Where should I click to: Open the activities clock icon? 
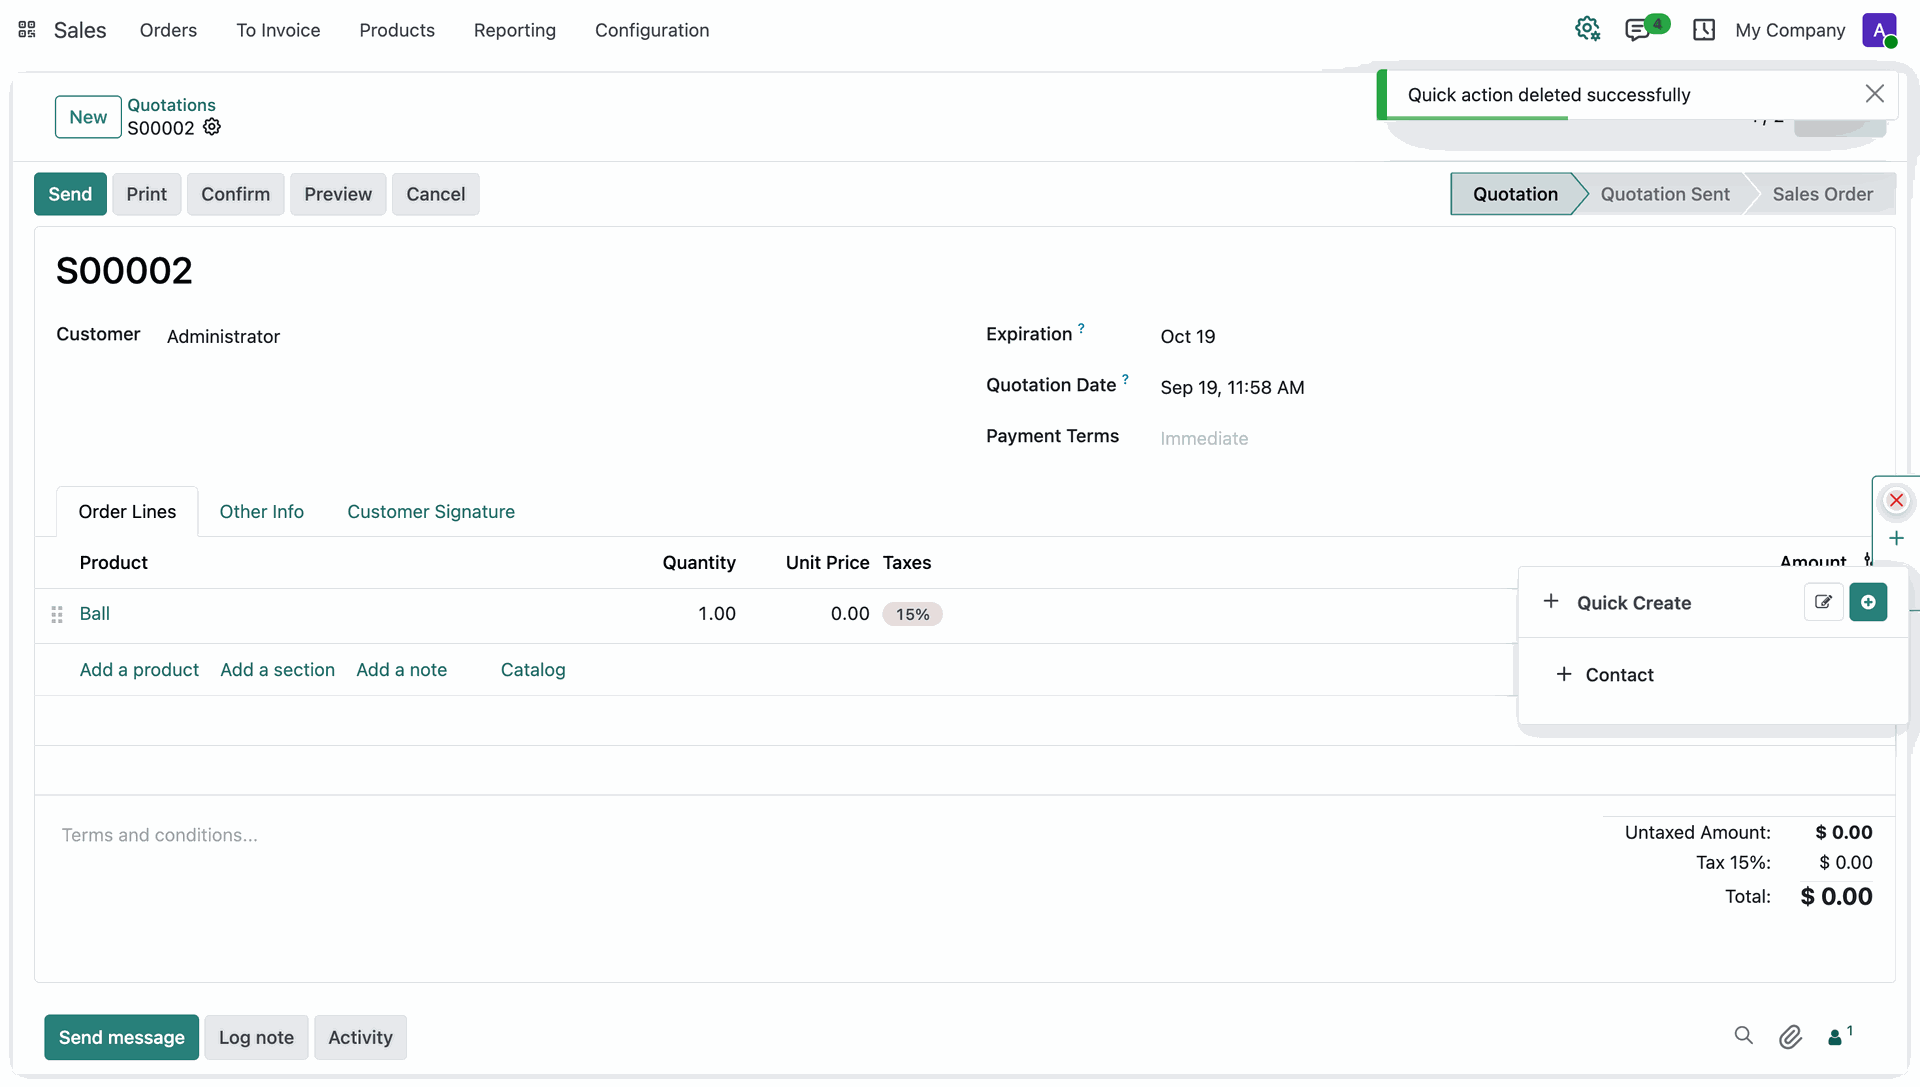[x=1704, y=30]
